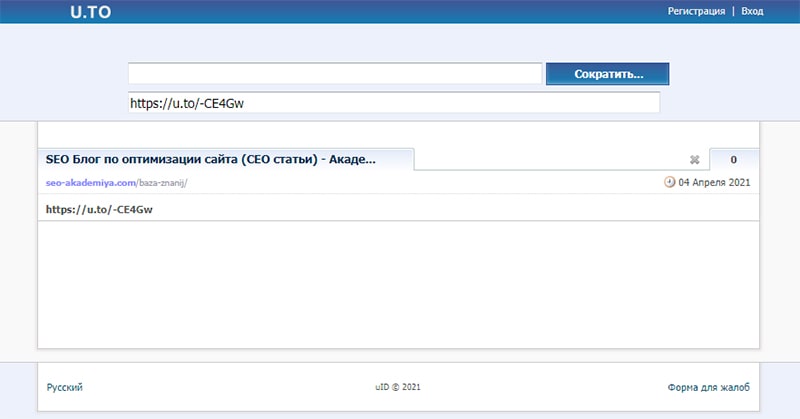Click the uID © 2021 copyright text
The image size is (800, 419).
398,387
